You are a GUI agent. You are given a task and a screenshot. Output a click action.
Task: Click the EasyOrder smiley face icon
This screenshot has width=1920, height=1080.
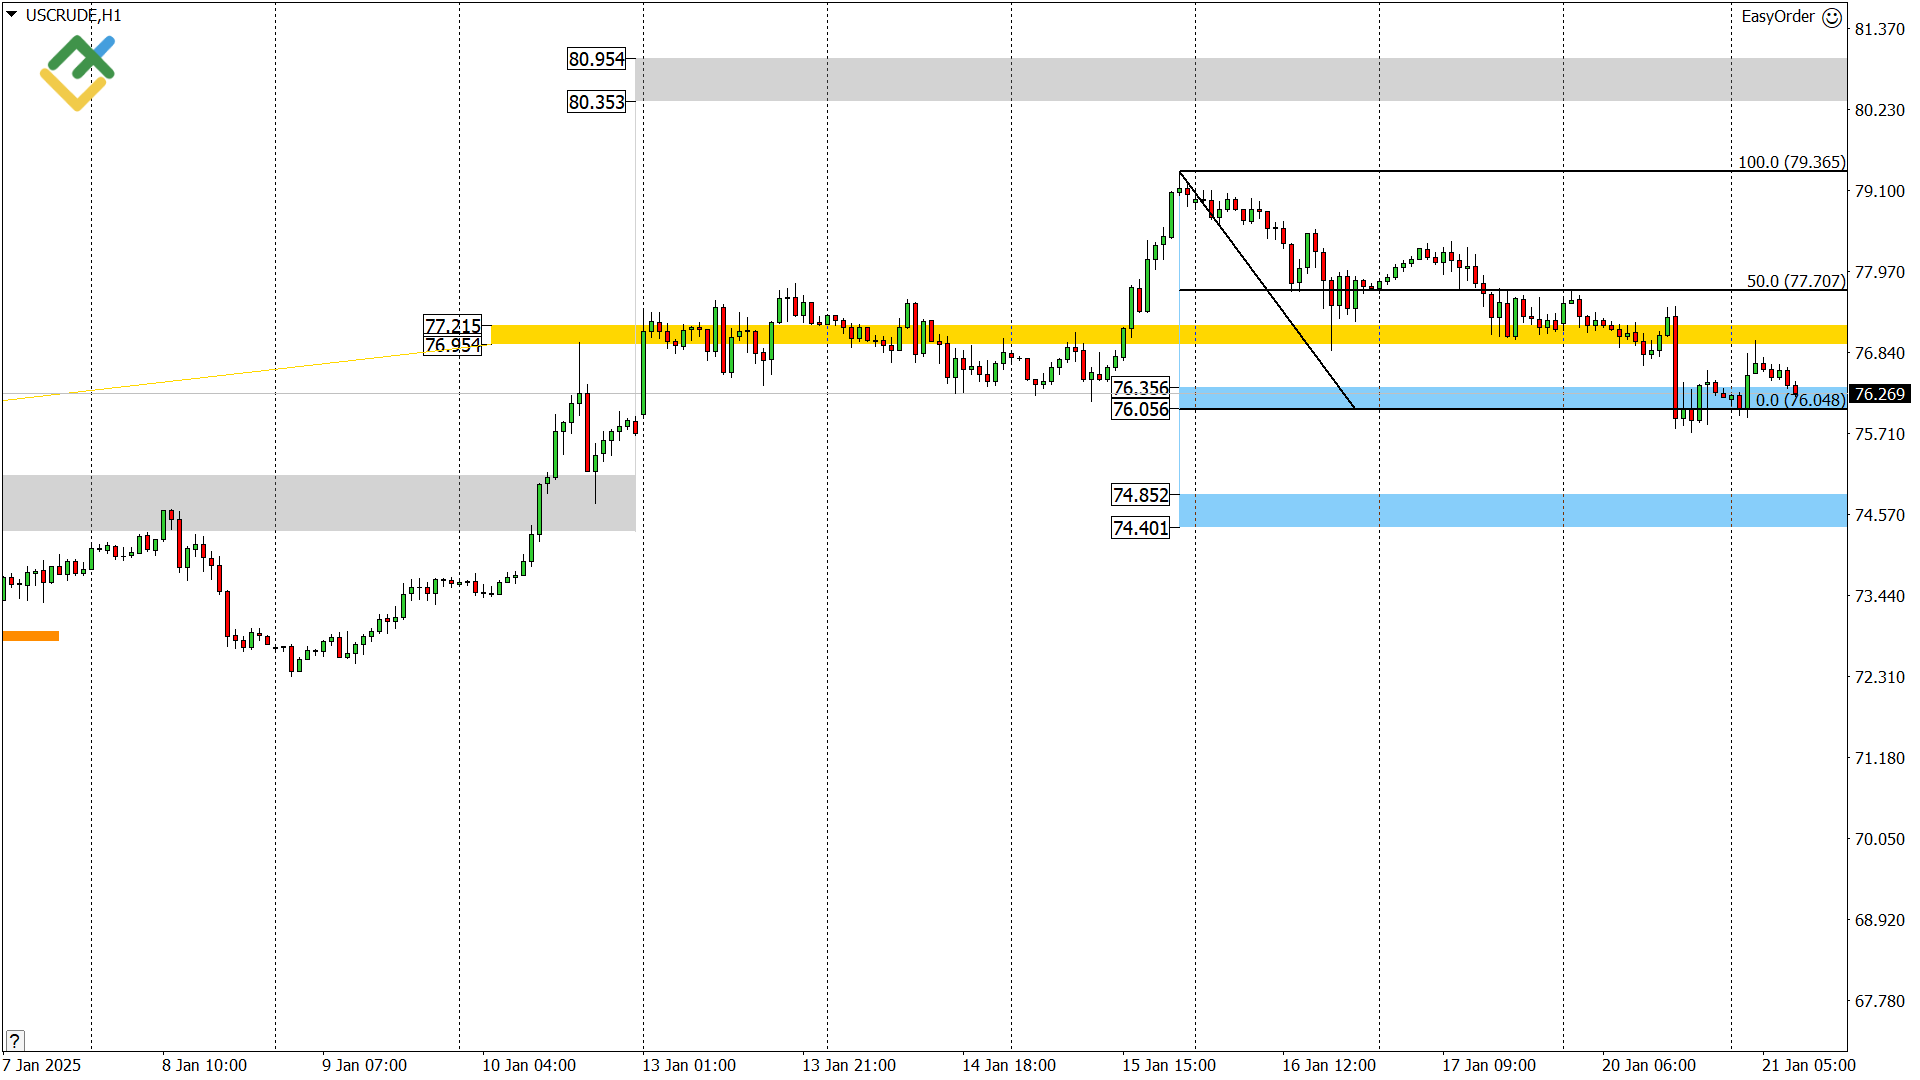coord(1832,17)
